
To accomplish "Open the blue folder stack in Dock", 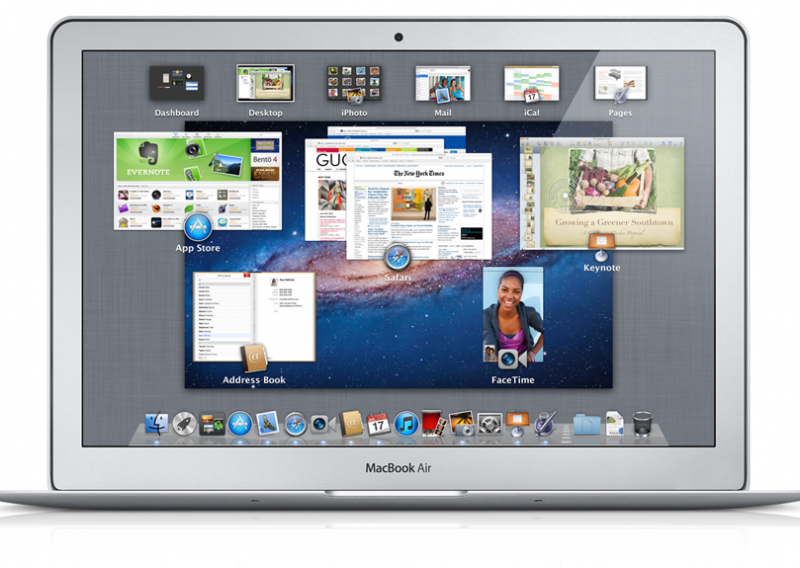I will click(x=587, y=424).
